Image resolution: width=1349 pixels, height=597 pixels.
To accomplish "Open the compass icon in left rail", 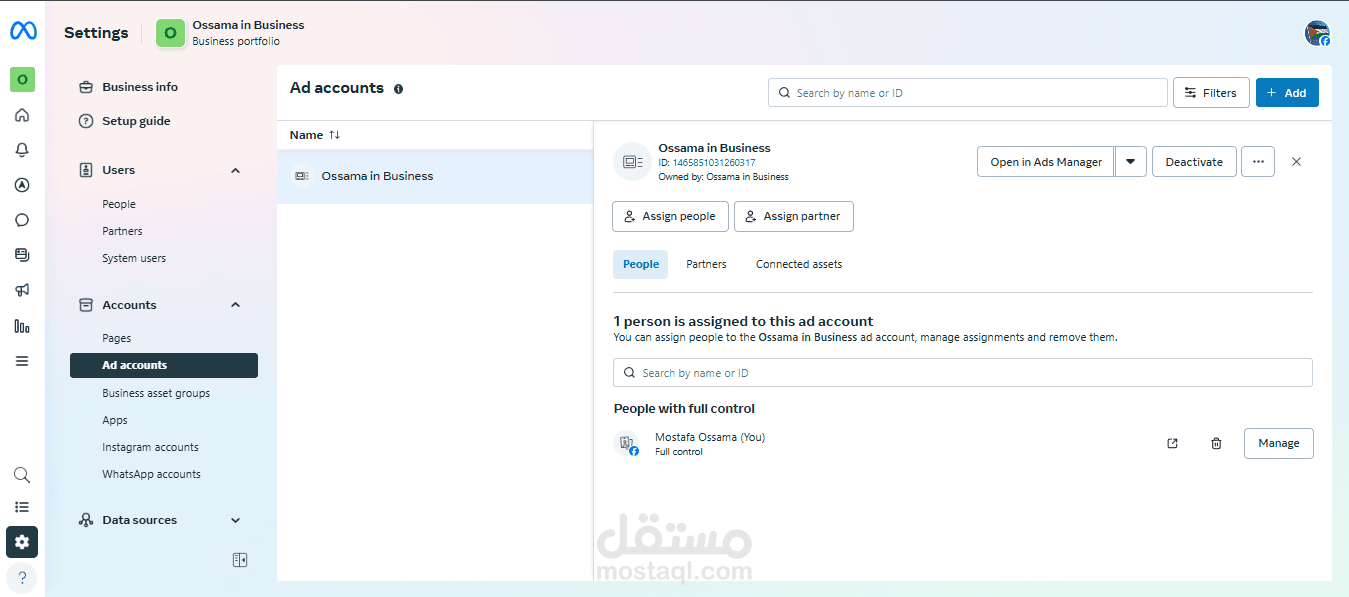I will [x=22, y=185].
